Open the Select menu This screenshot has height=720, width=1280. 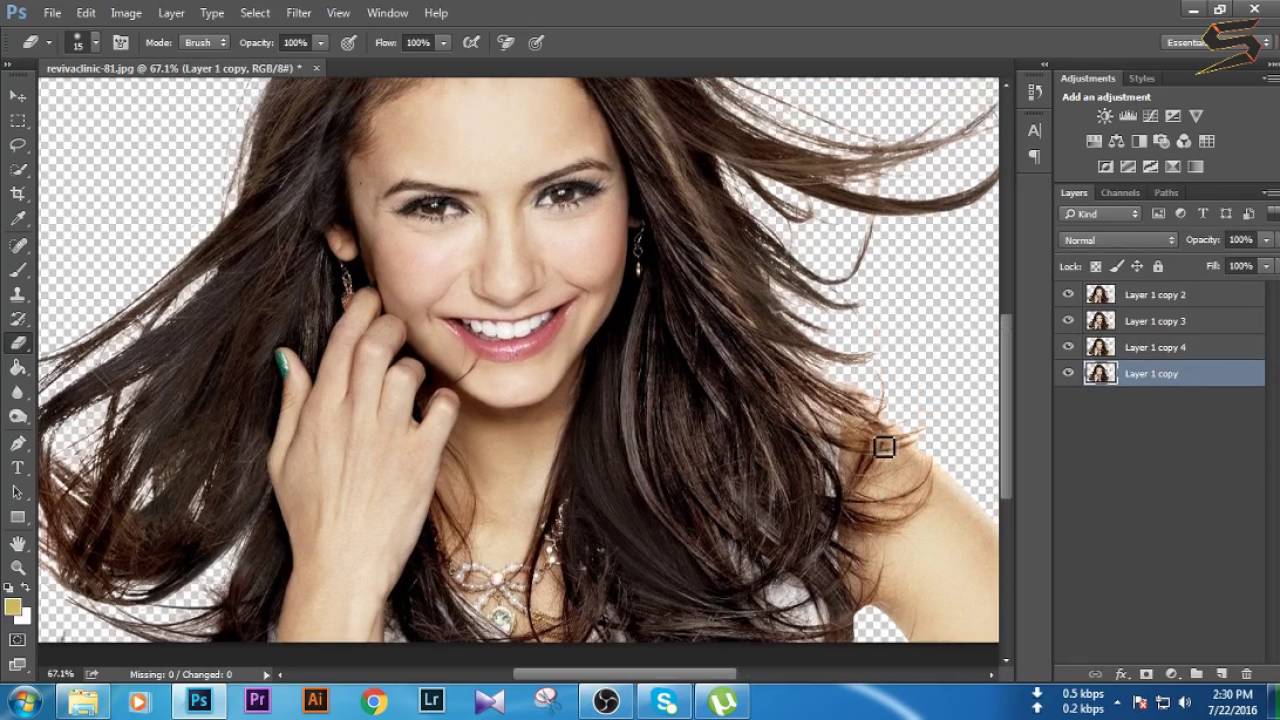(255, 13)
